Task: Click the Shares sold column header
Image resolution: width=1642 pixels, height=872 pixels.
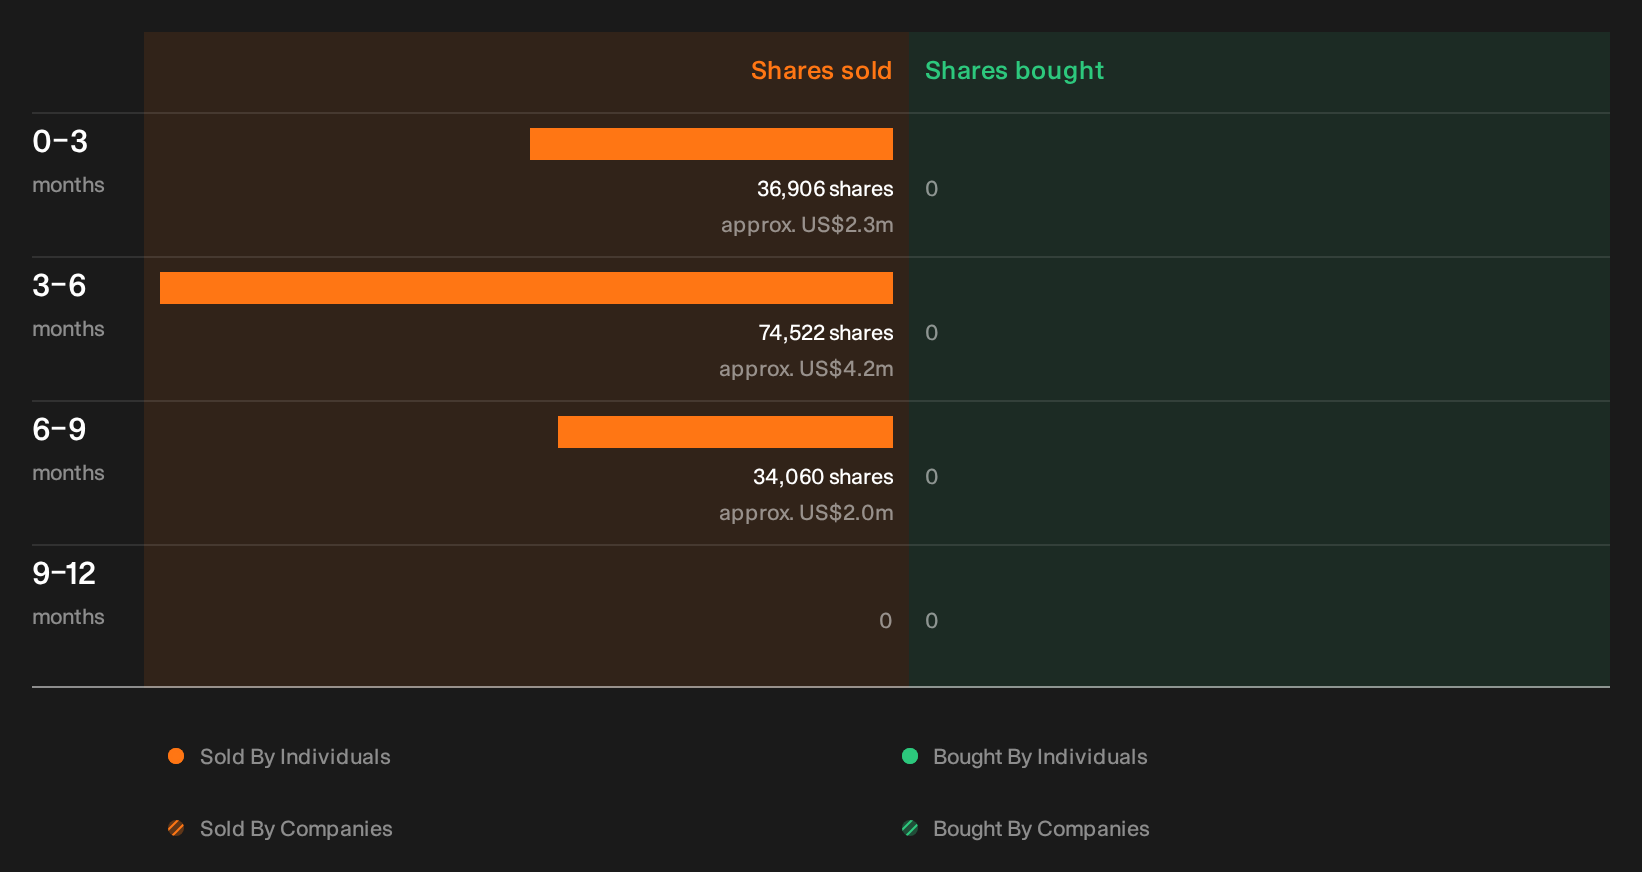Action: click(x=821, y=71)
